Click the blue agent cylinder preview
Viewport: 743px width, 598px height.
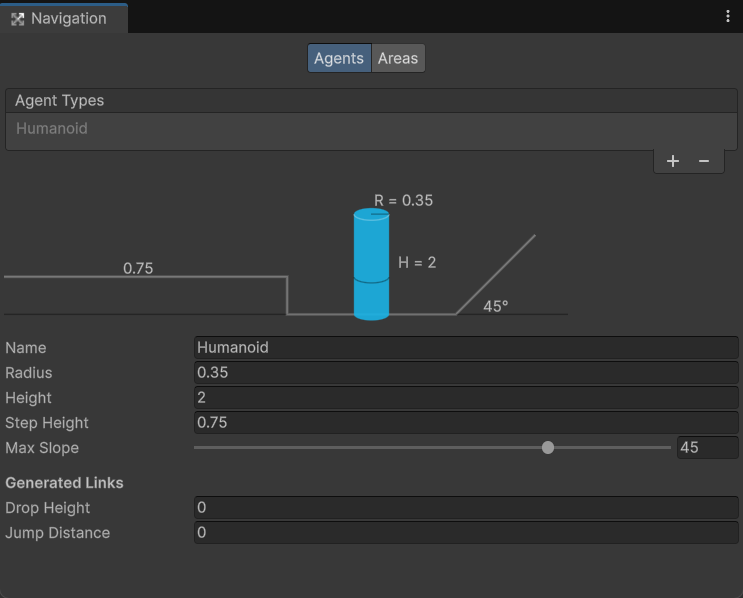click(371, 265)
